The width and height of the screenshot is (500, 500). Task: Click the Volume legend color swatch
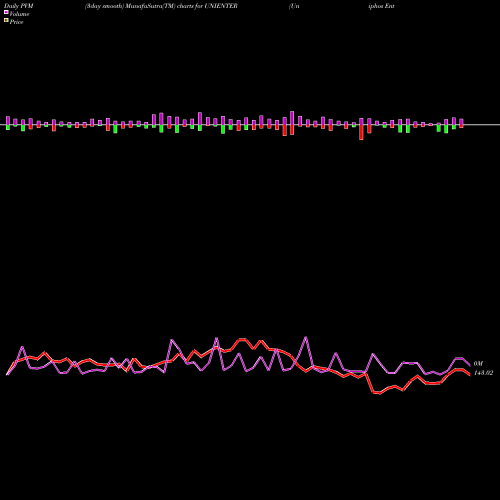(6, 13)
